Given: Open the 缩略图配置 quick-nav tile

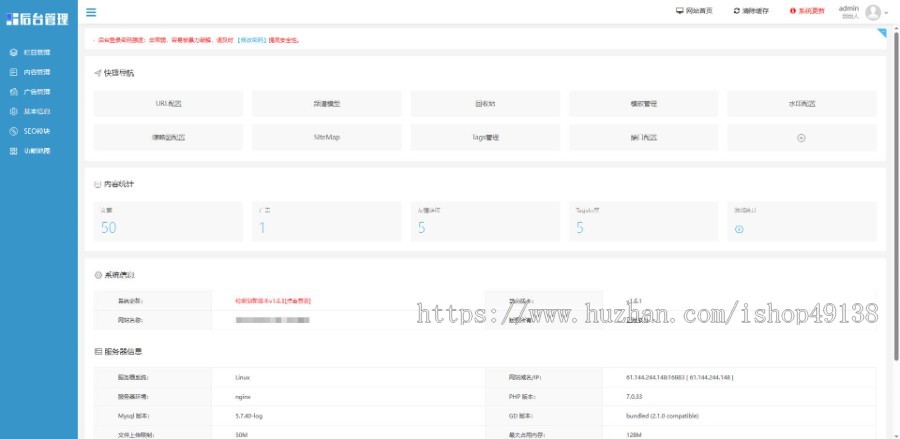Looking at the screenshot, I should 168,138.
